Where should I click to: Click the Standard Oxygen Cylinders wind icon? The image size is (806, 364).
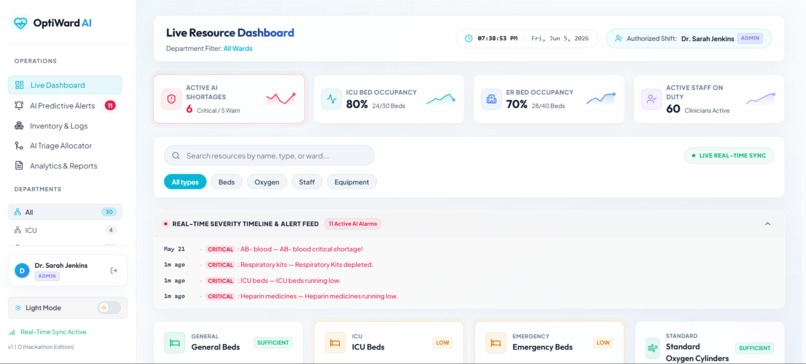click(653, 348)
